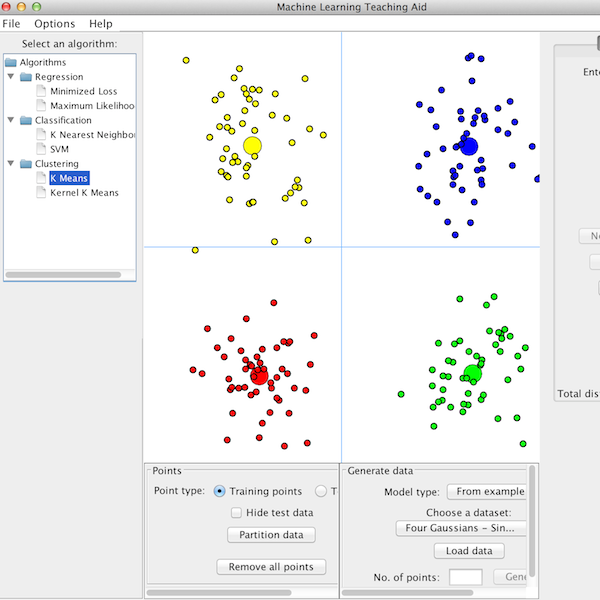
Task: Click the Classification folder icon
Action: pos(26,120)
